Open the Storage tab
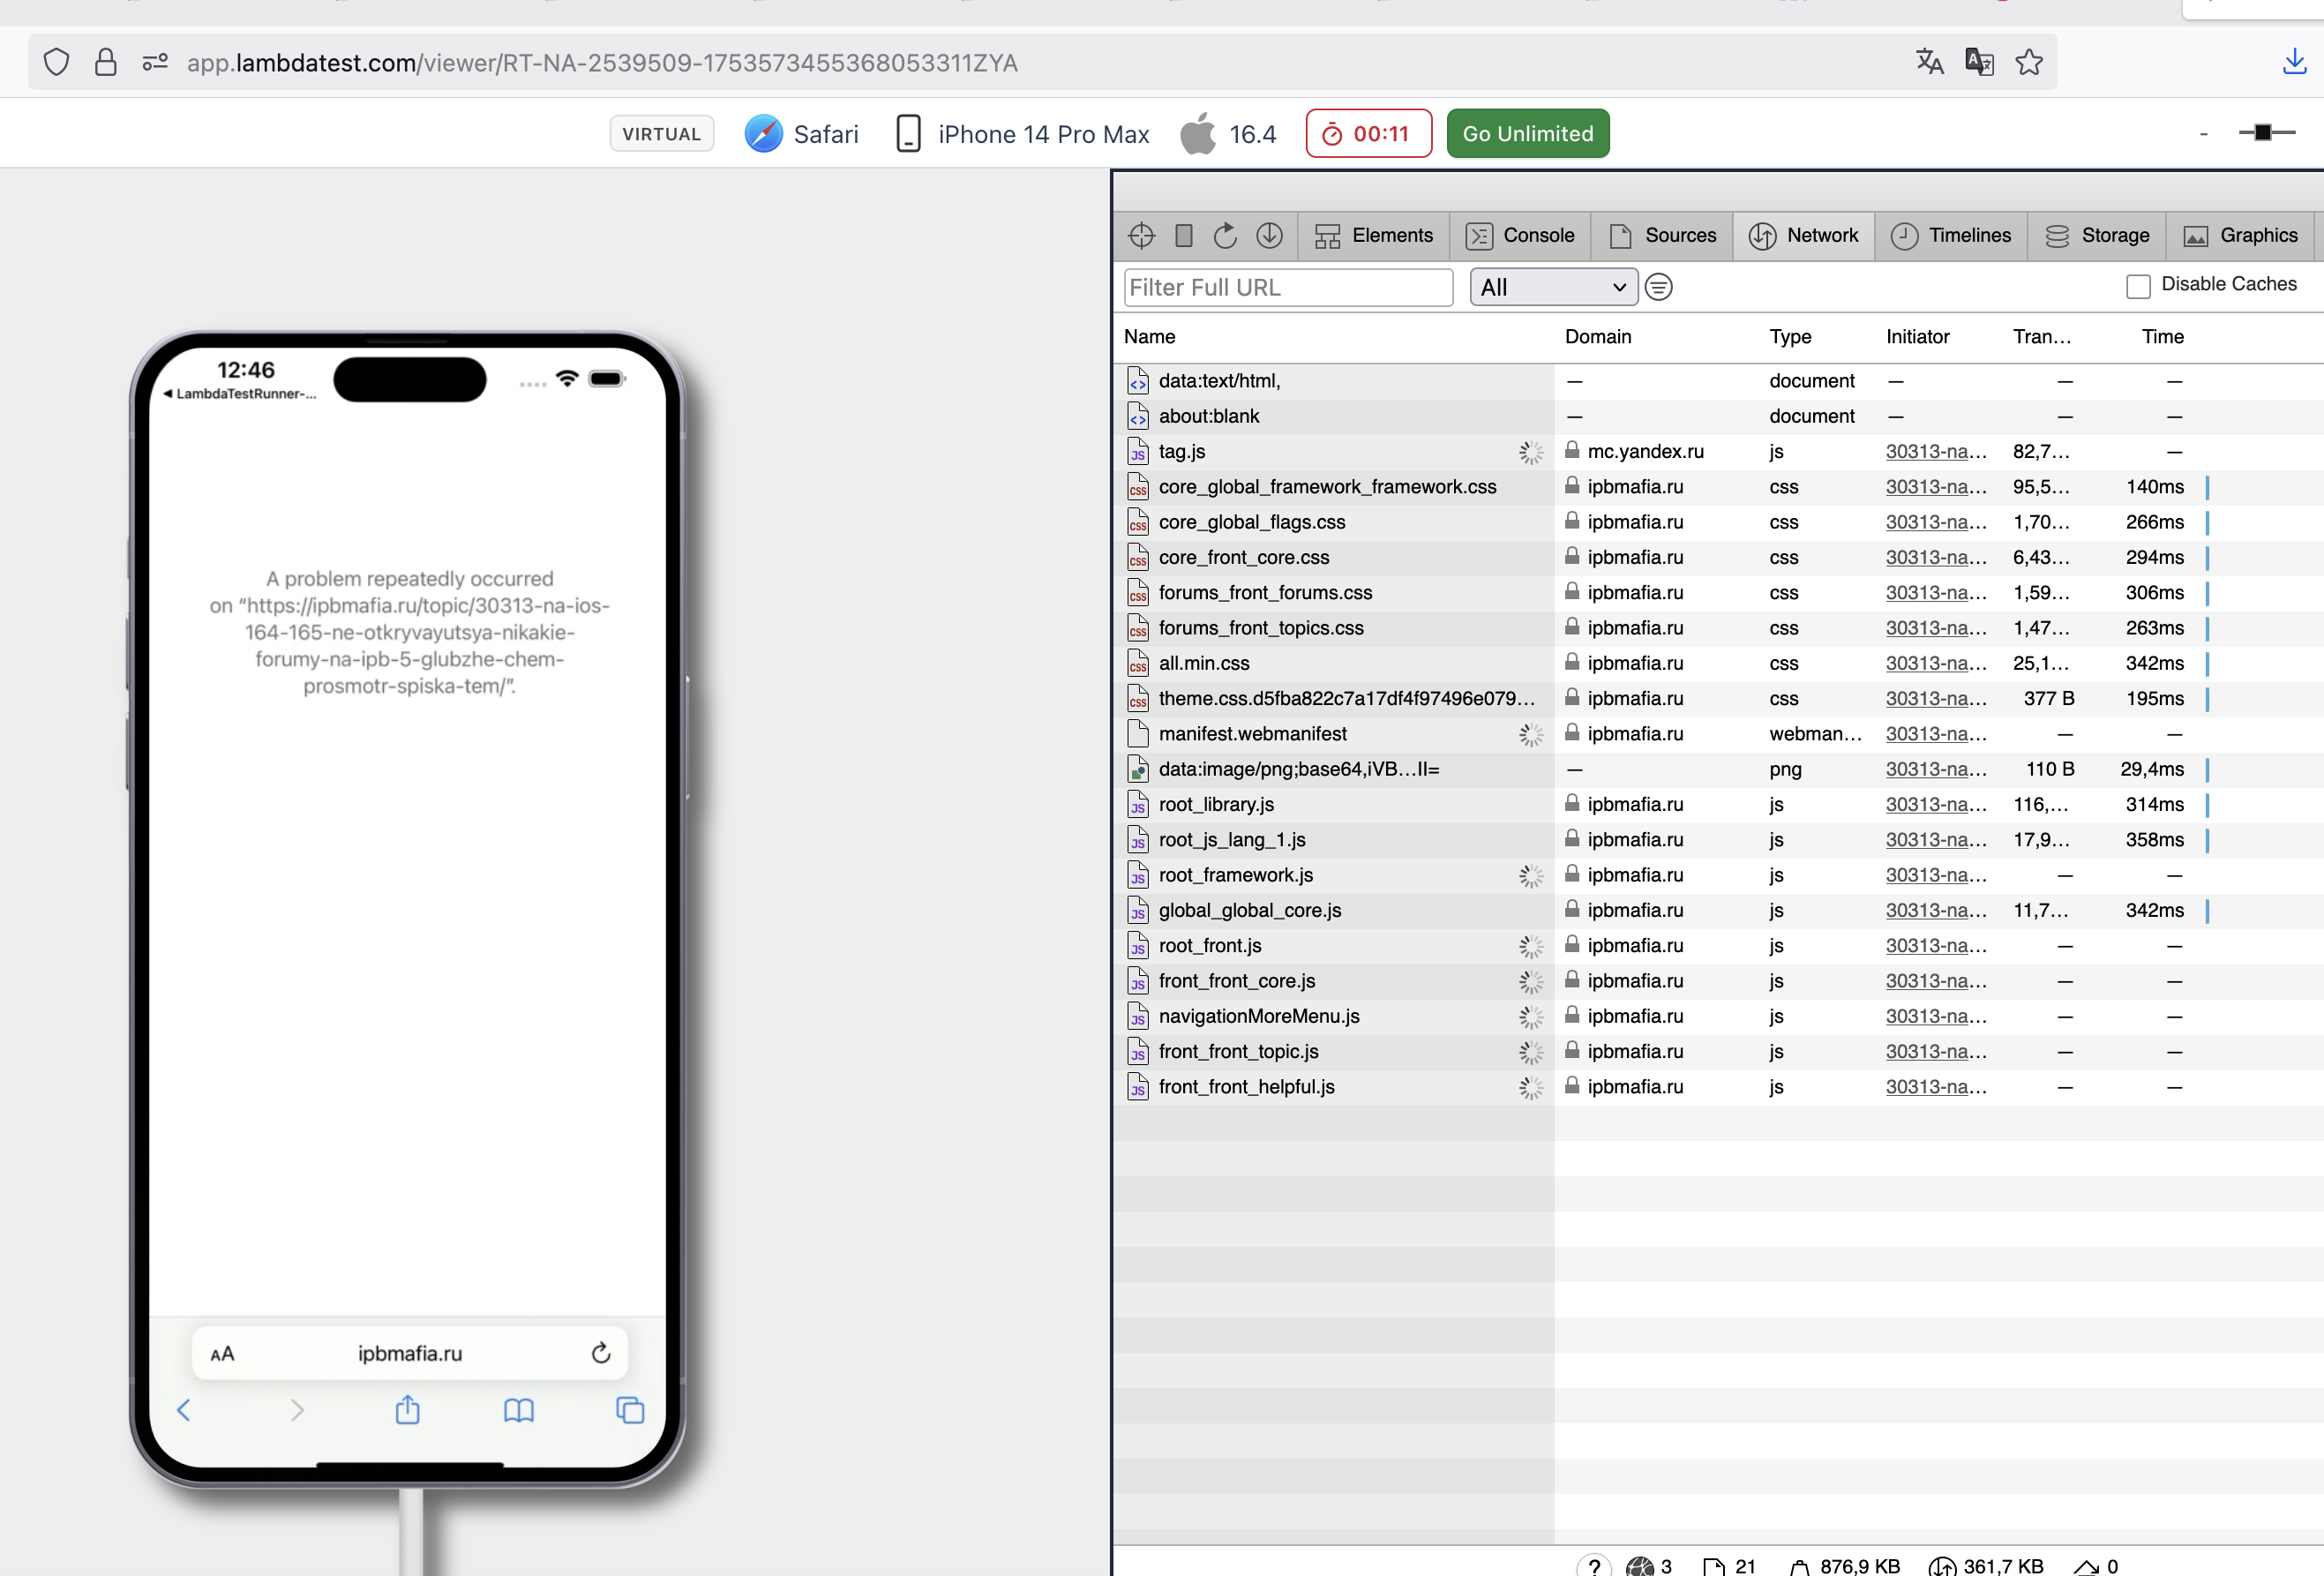Screen dimensions: 2324x1576 point(2097,236)
